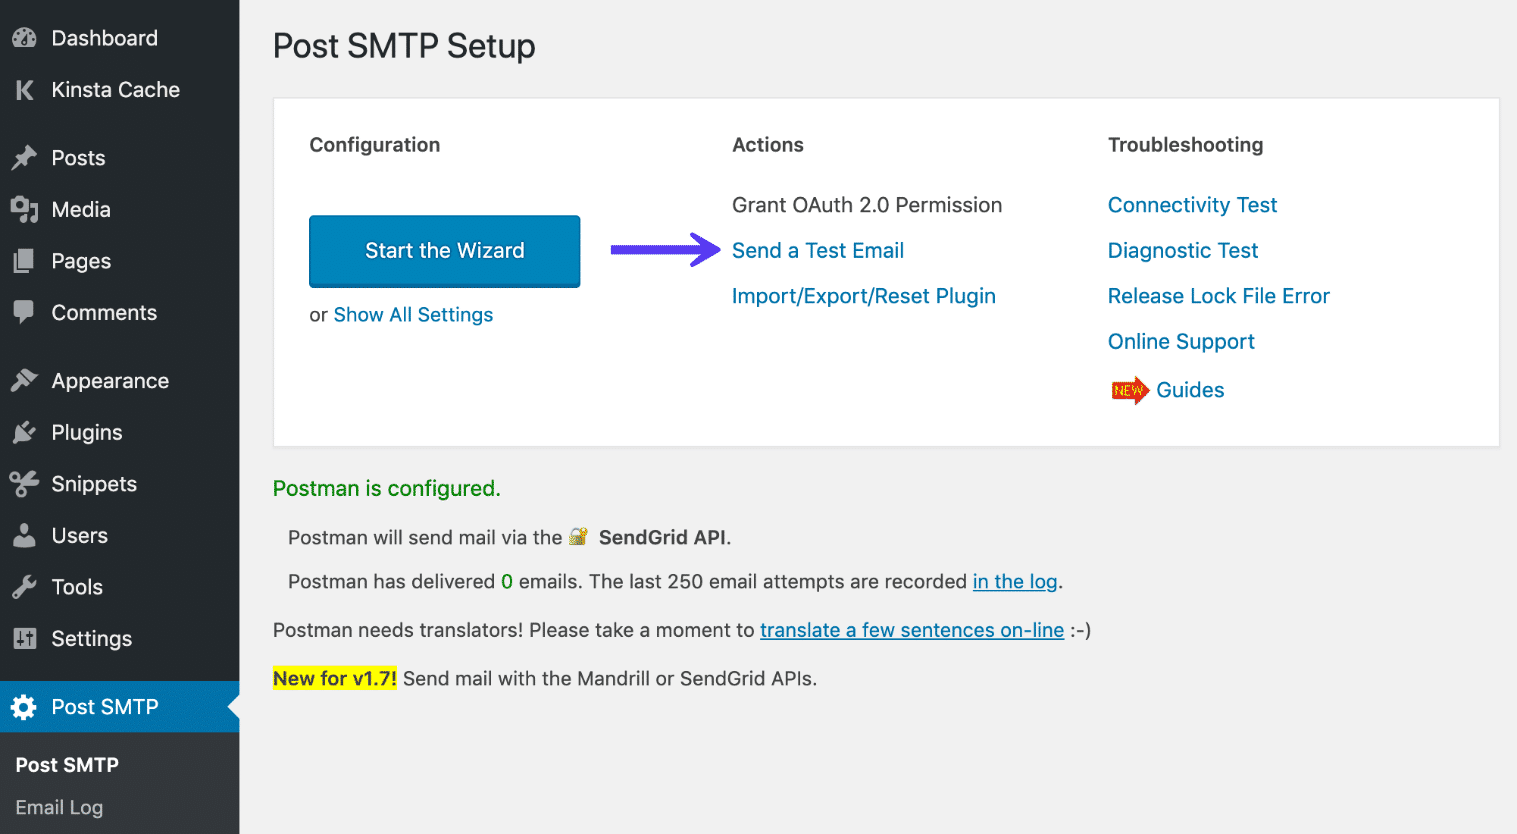Click Send a Test Email
The image size is (1517, 834).
coord(817,250)
